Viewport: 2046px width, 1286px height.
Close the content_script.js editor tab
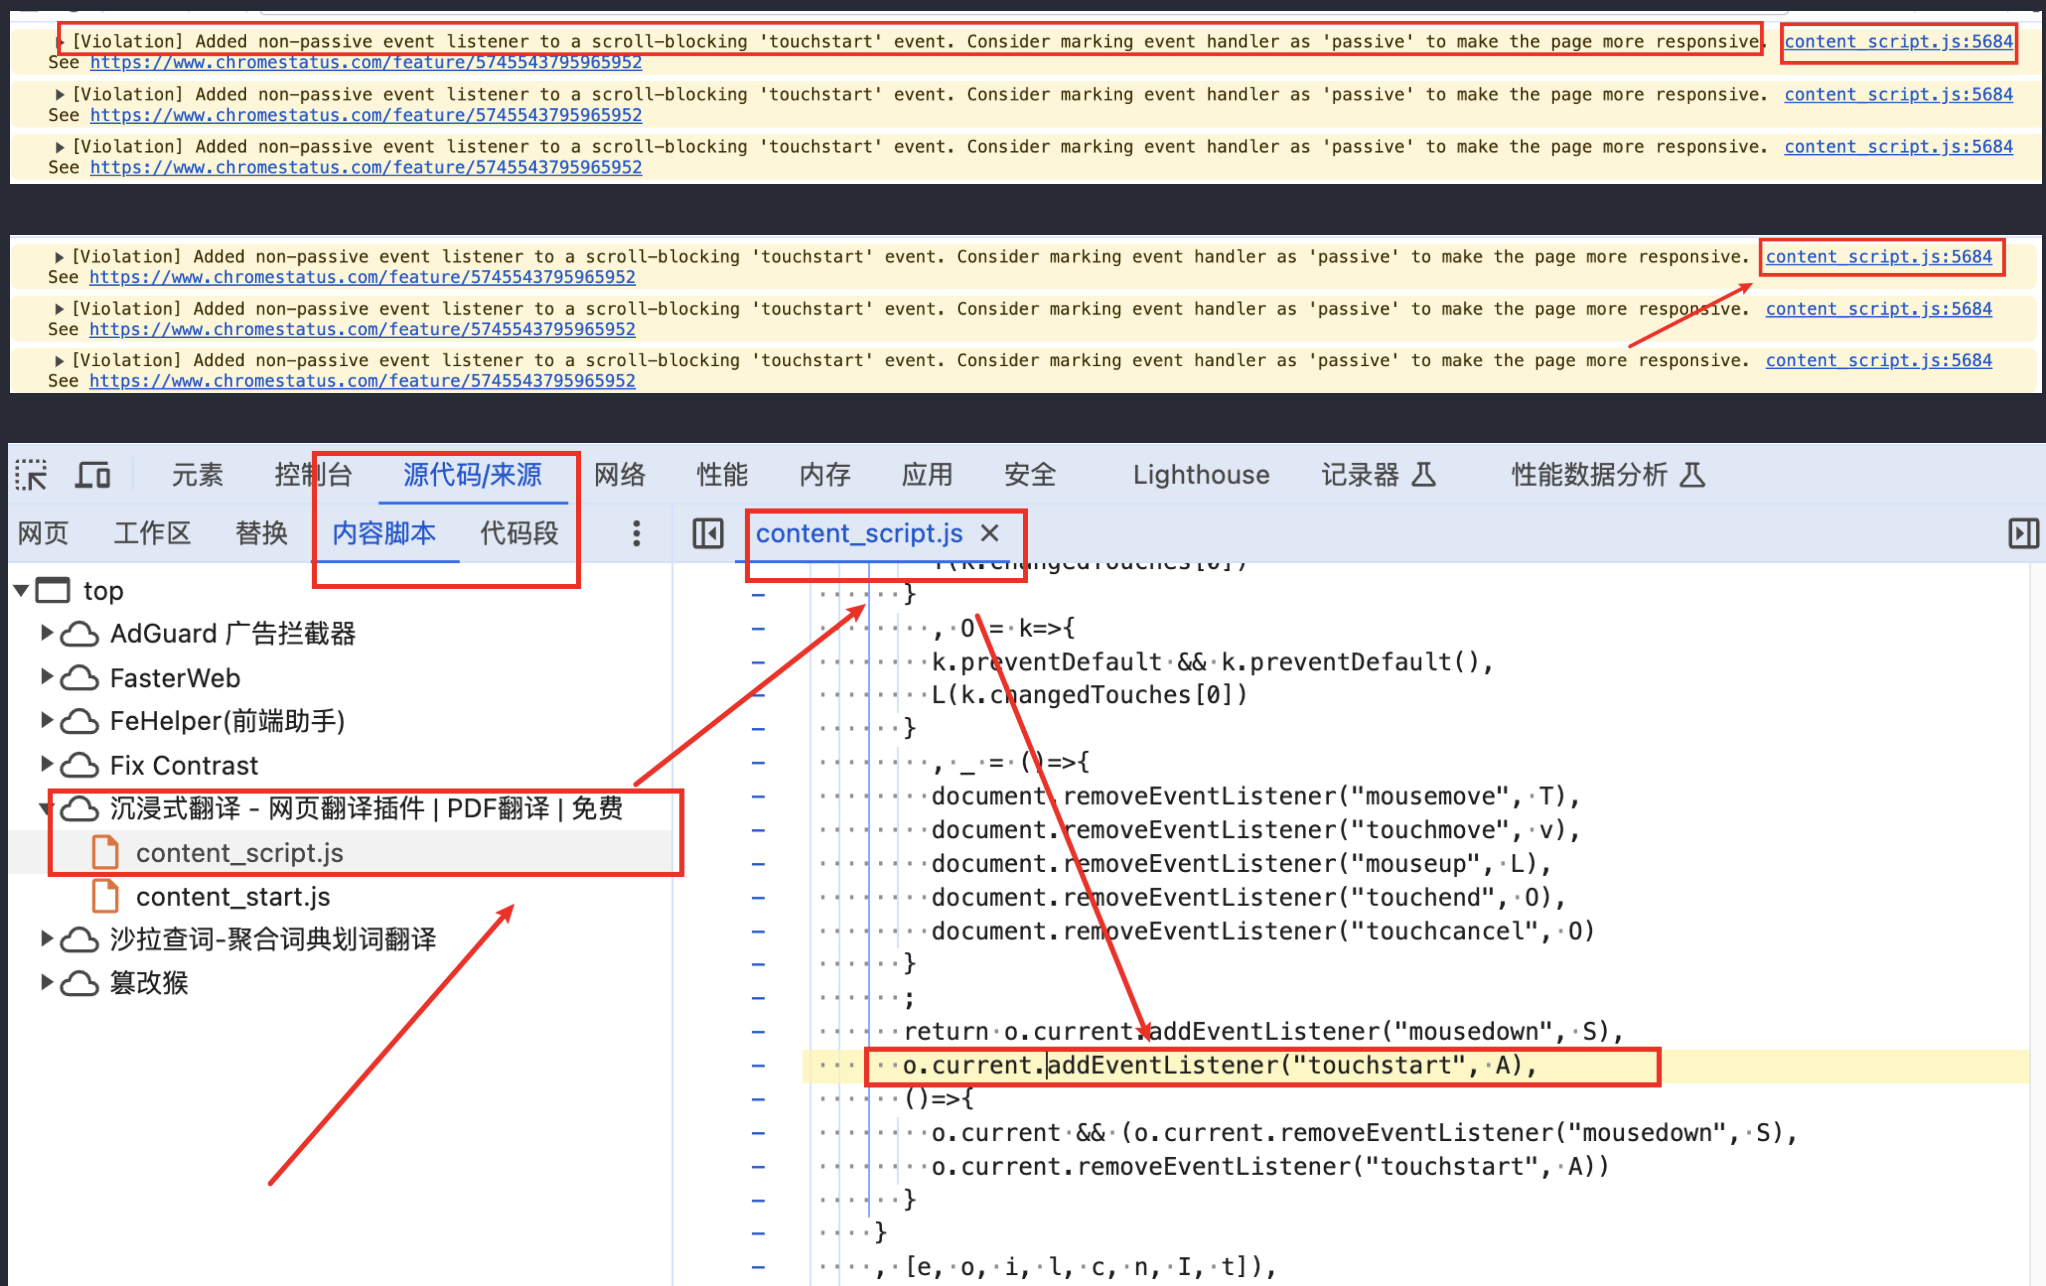tap(990, 533)
